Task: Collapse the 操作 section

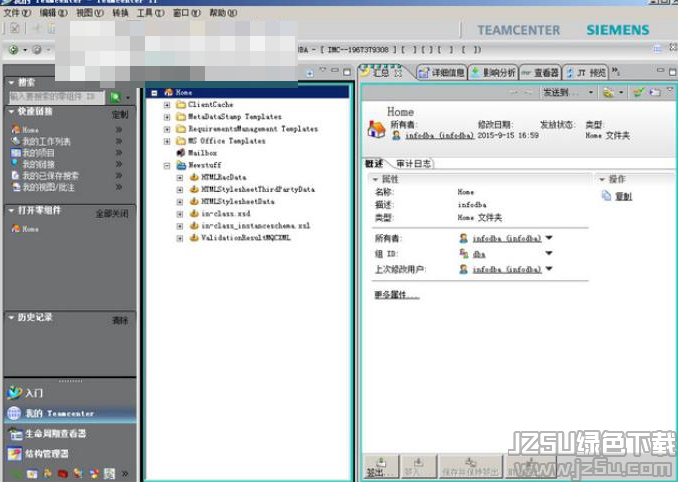Action: tap(602, 179)
